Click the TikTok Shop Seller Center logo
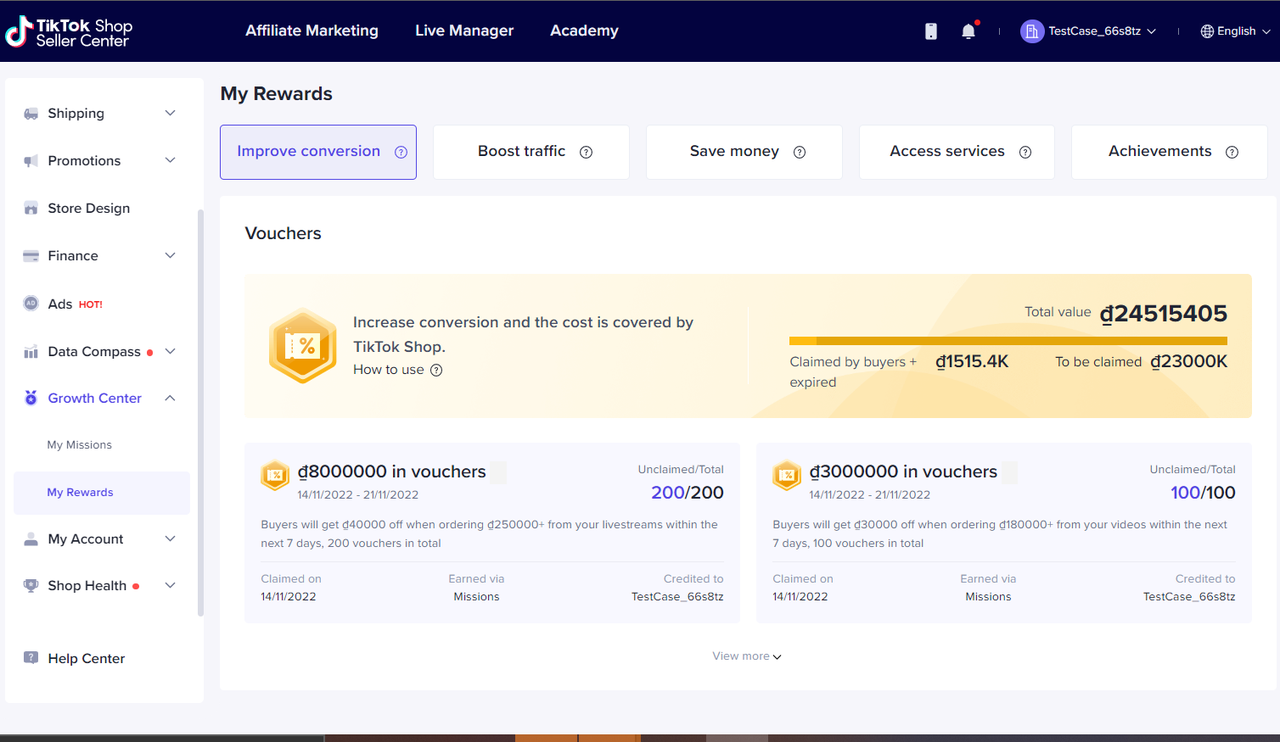This screenshot has height=742, width=1280. (70, 32)
